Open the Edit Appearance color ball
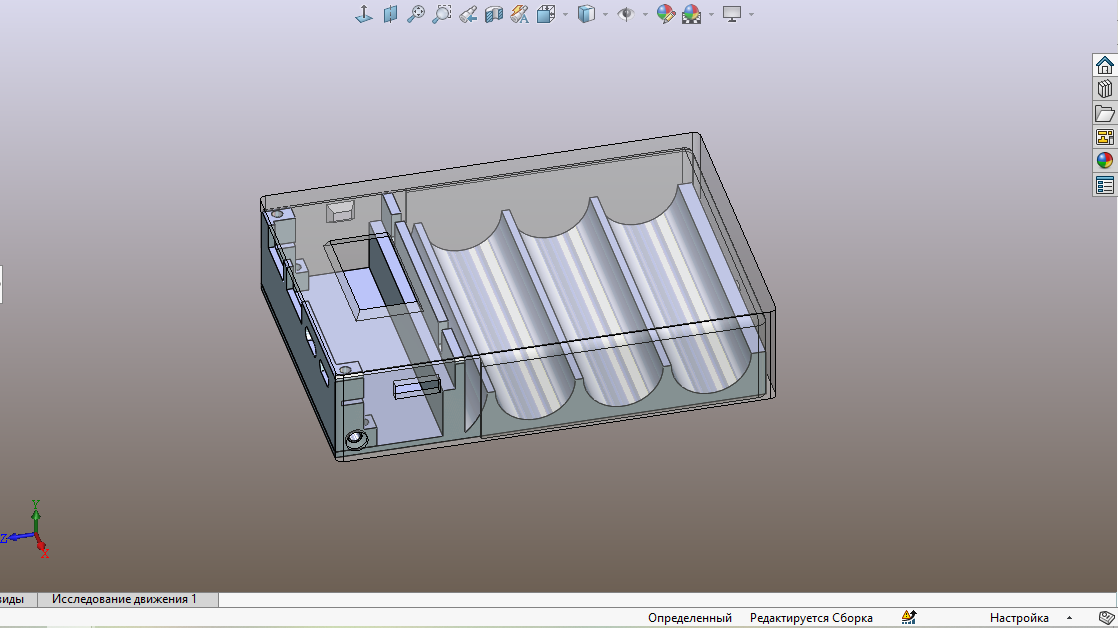Image resolution: width=1118 pixels, height=628 pixels. tap(665, 14)
